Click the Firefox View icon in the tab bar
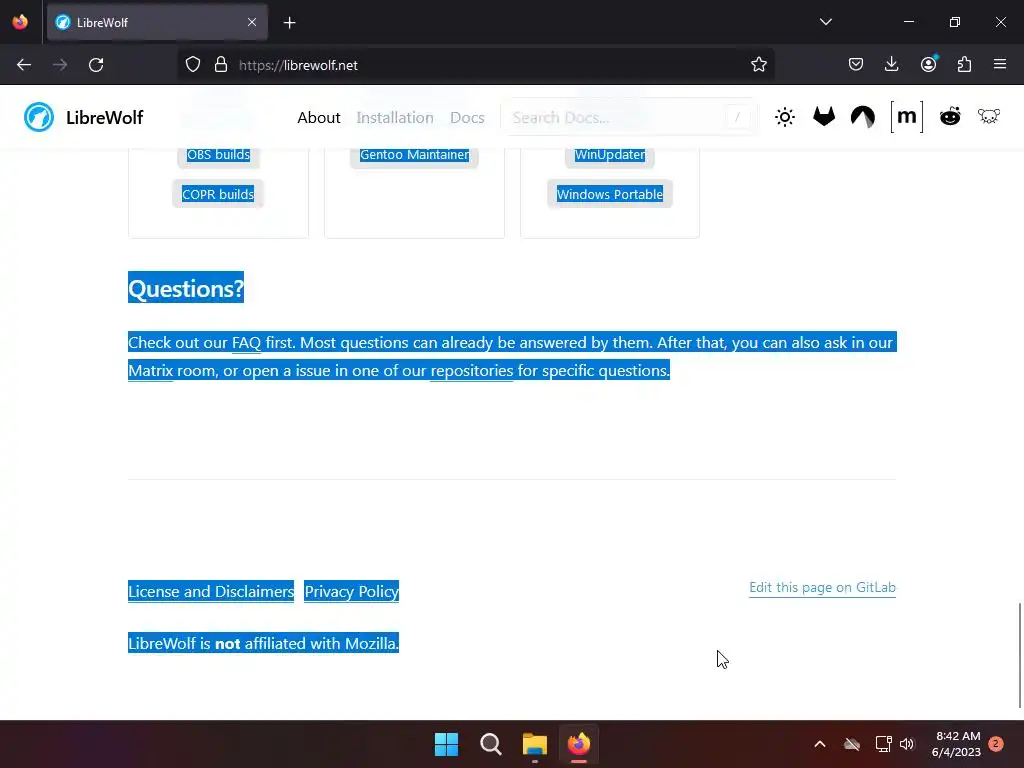This screenshot has height=768, width=1024. tap(20, 22)
